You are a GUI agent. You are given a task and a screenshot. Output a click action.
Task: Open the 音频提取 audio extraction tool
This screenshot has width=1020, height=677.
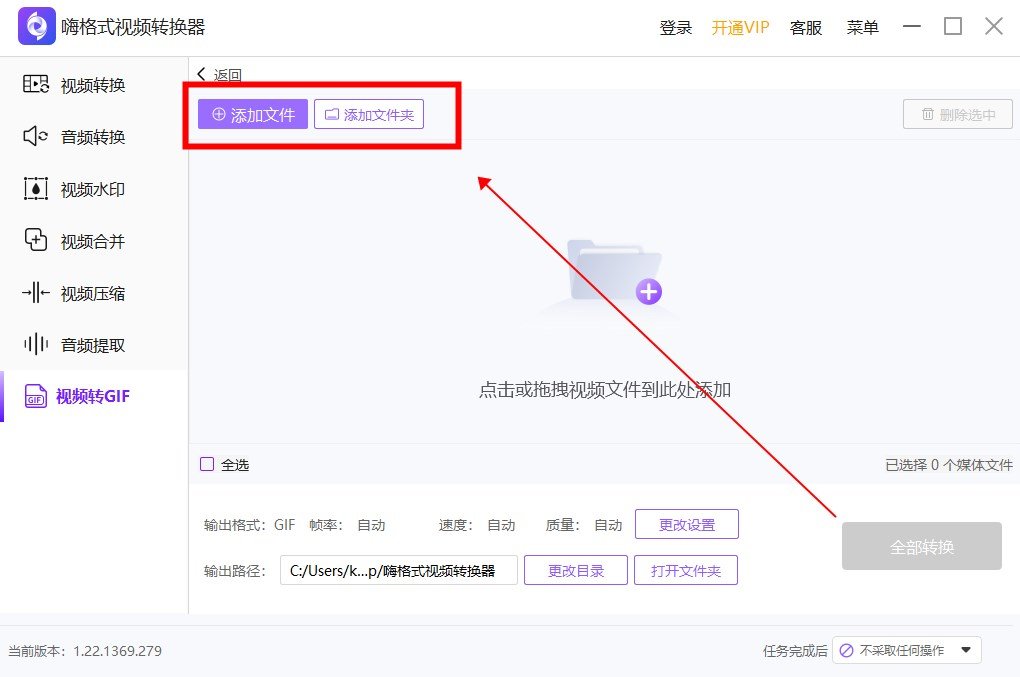85,344
